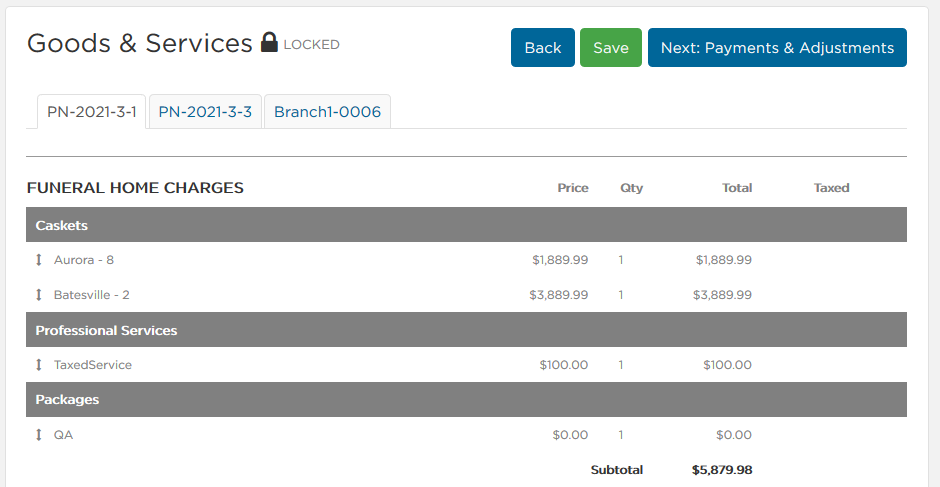Image resolution: width=940 pixels, height=487 pixels.
Task: Click the Taxed column header
Action: click(x=831, y=188)
